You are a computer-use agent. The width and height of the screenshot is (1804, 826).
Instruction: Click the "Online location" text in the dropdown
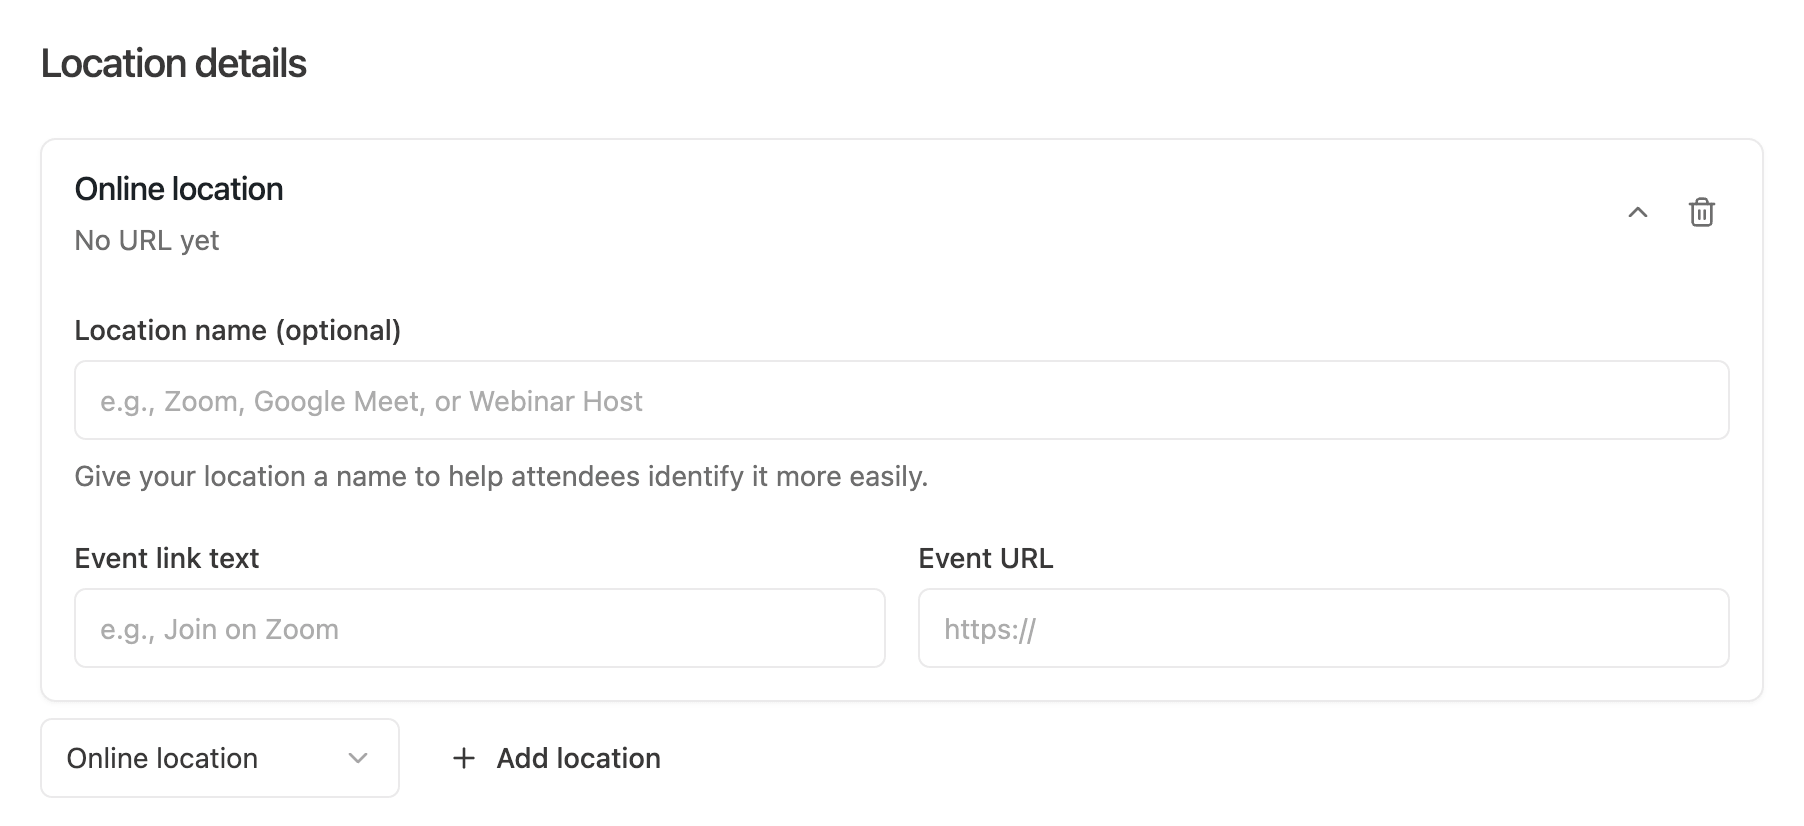point(162,758)
